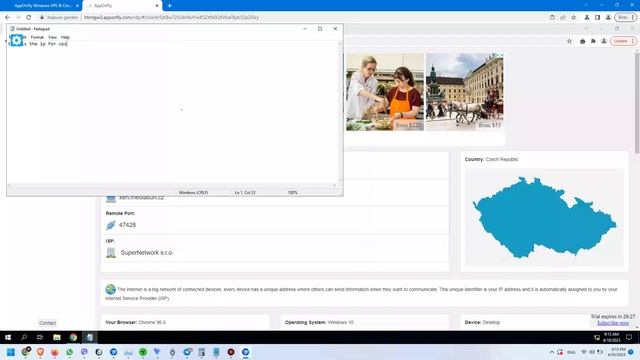Screen dimensions: 640x360
Task: Click the host system clock in the tray
Action: click(617, 352)
